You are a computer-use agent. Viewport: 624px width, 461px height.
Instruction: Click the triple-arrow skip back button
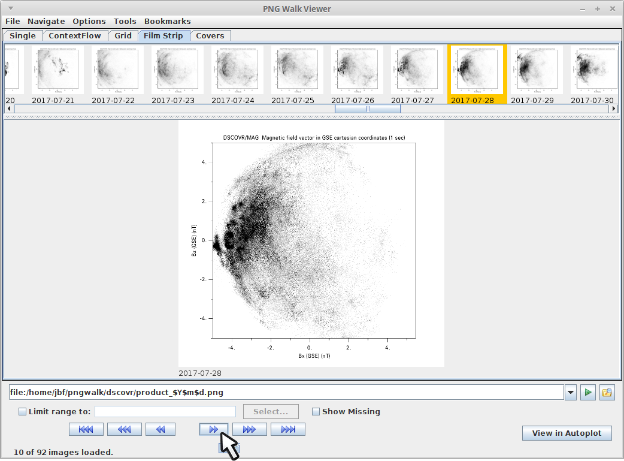(x=124, y=429)
